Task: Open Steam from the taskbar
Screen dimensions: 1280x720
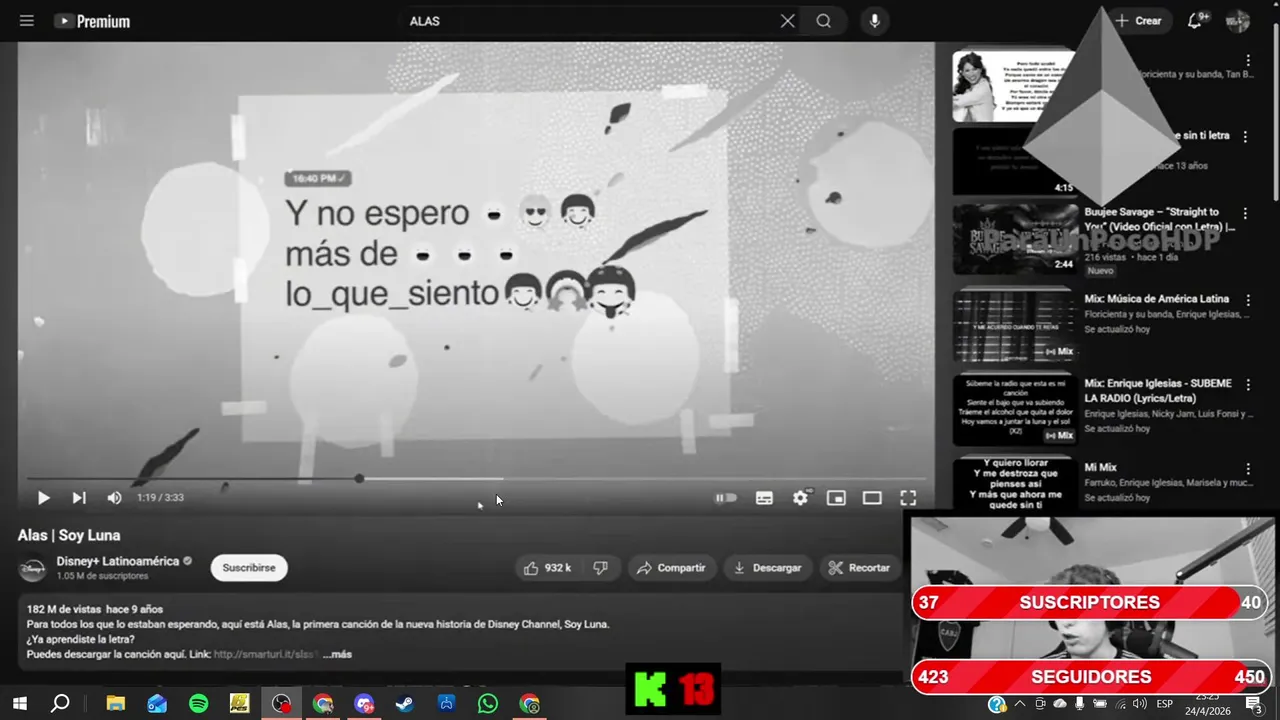Action: point(404,704)
